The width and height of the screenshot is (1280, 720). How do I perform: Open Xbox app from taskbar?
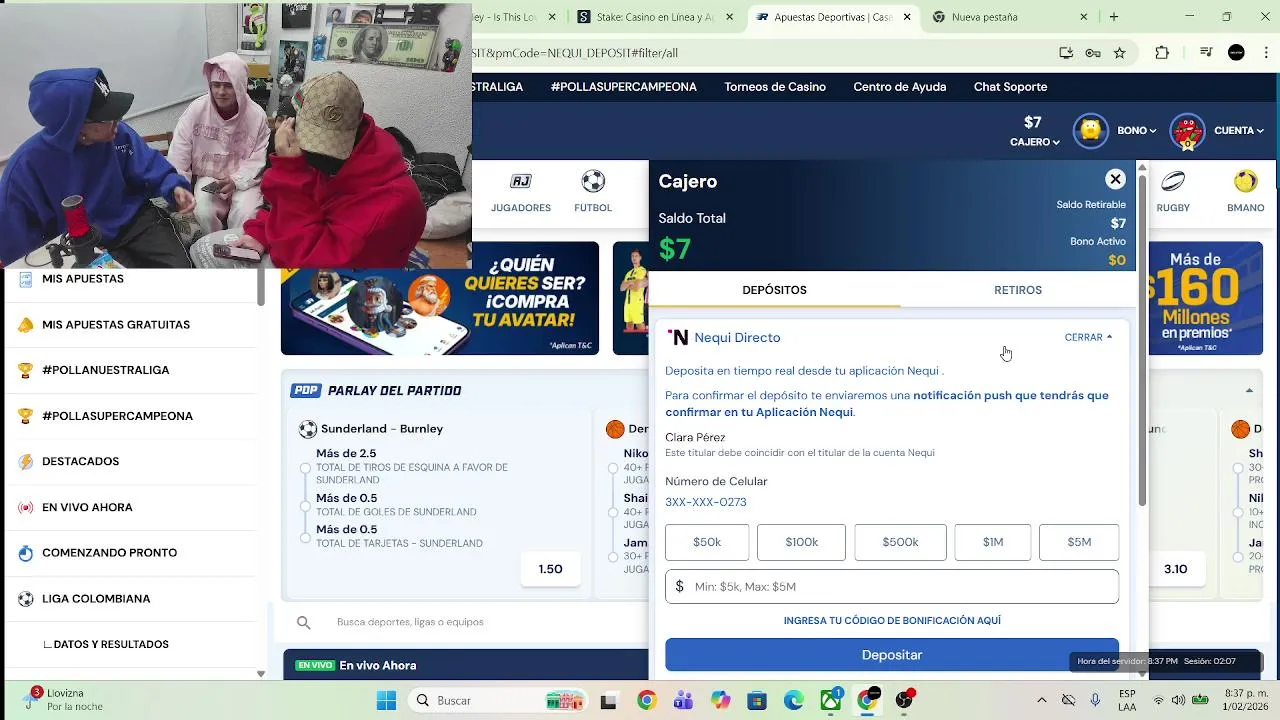point(830,701)
